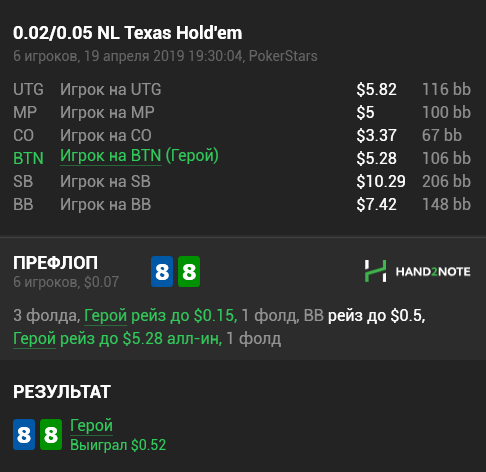Select the 'Игрок на CO' row

pyautogui.click(x=242, y=135)
